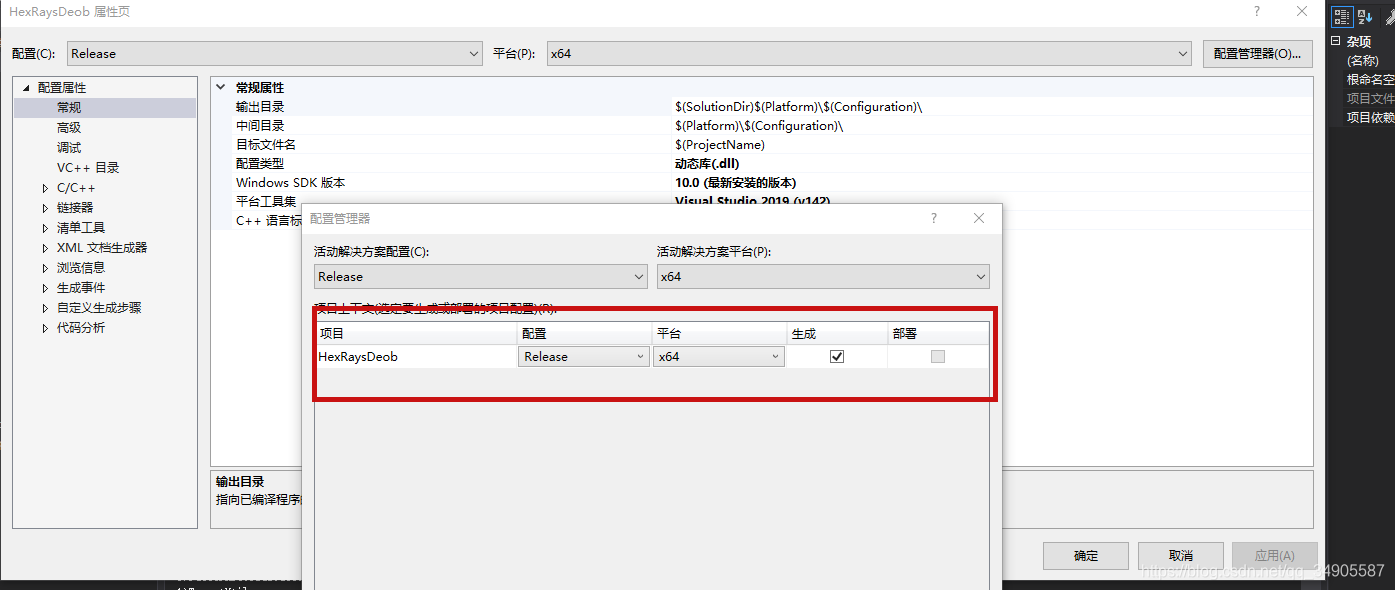Toggle the 生成 checkbox for HexRaysDeob
This screenshot has height=590, width=1395.
(x=837, y=356)
